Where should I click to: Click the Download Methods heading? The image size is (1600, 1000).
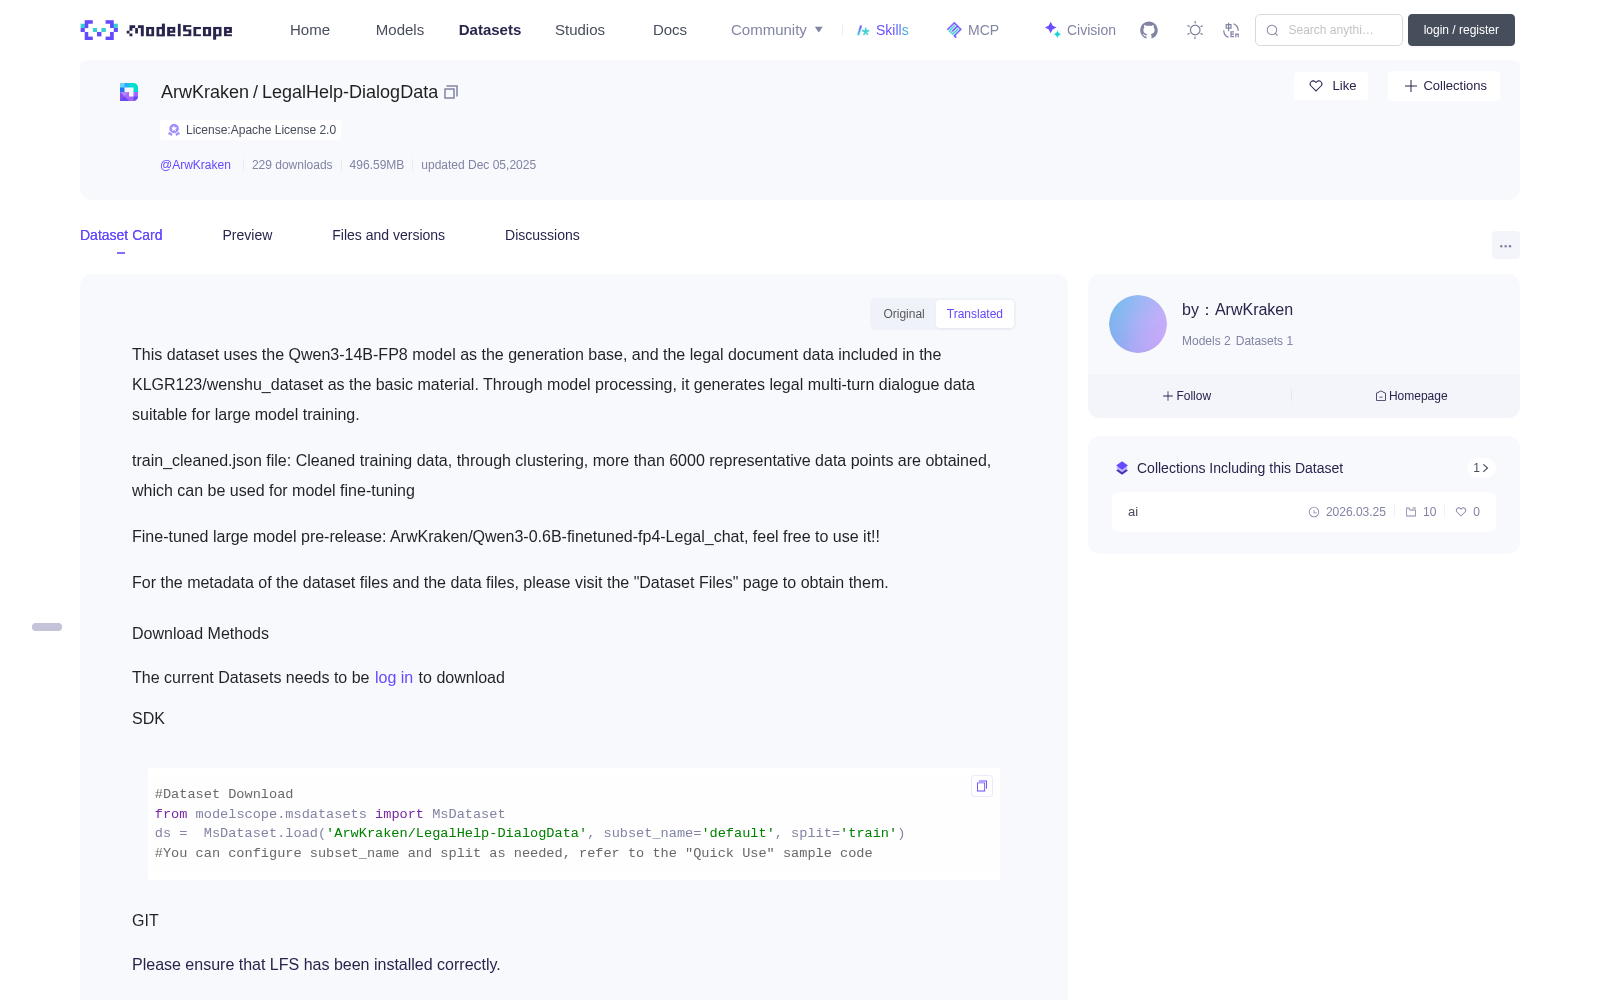coord(200,634)
